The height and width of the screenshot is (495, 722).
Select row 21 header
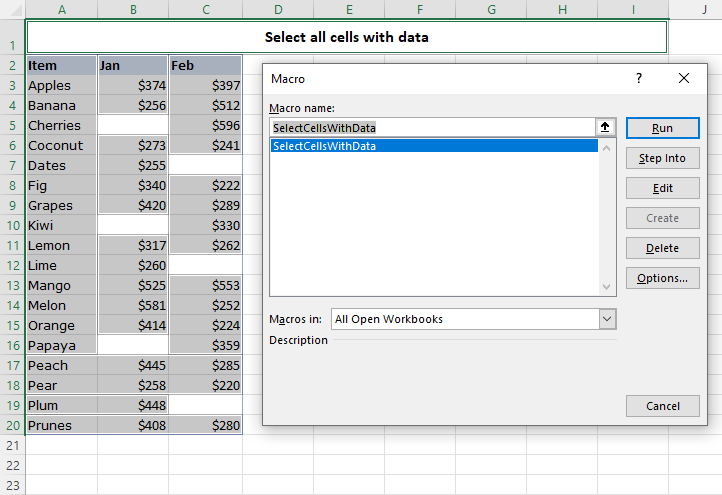pyautogui.click(x=12, y=446)
